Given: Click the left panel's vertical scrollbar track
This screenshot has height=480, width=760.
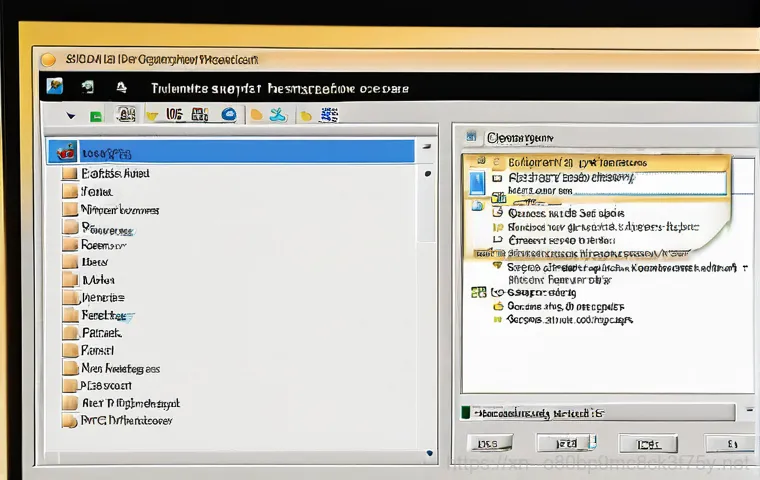Looking at the screenshot, I should coord(427,300).
